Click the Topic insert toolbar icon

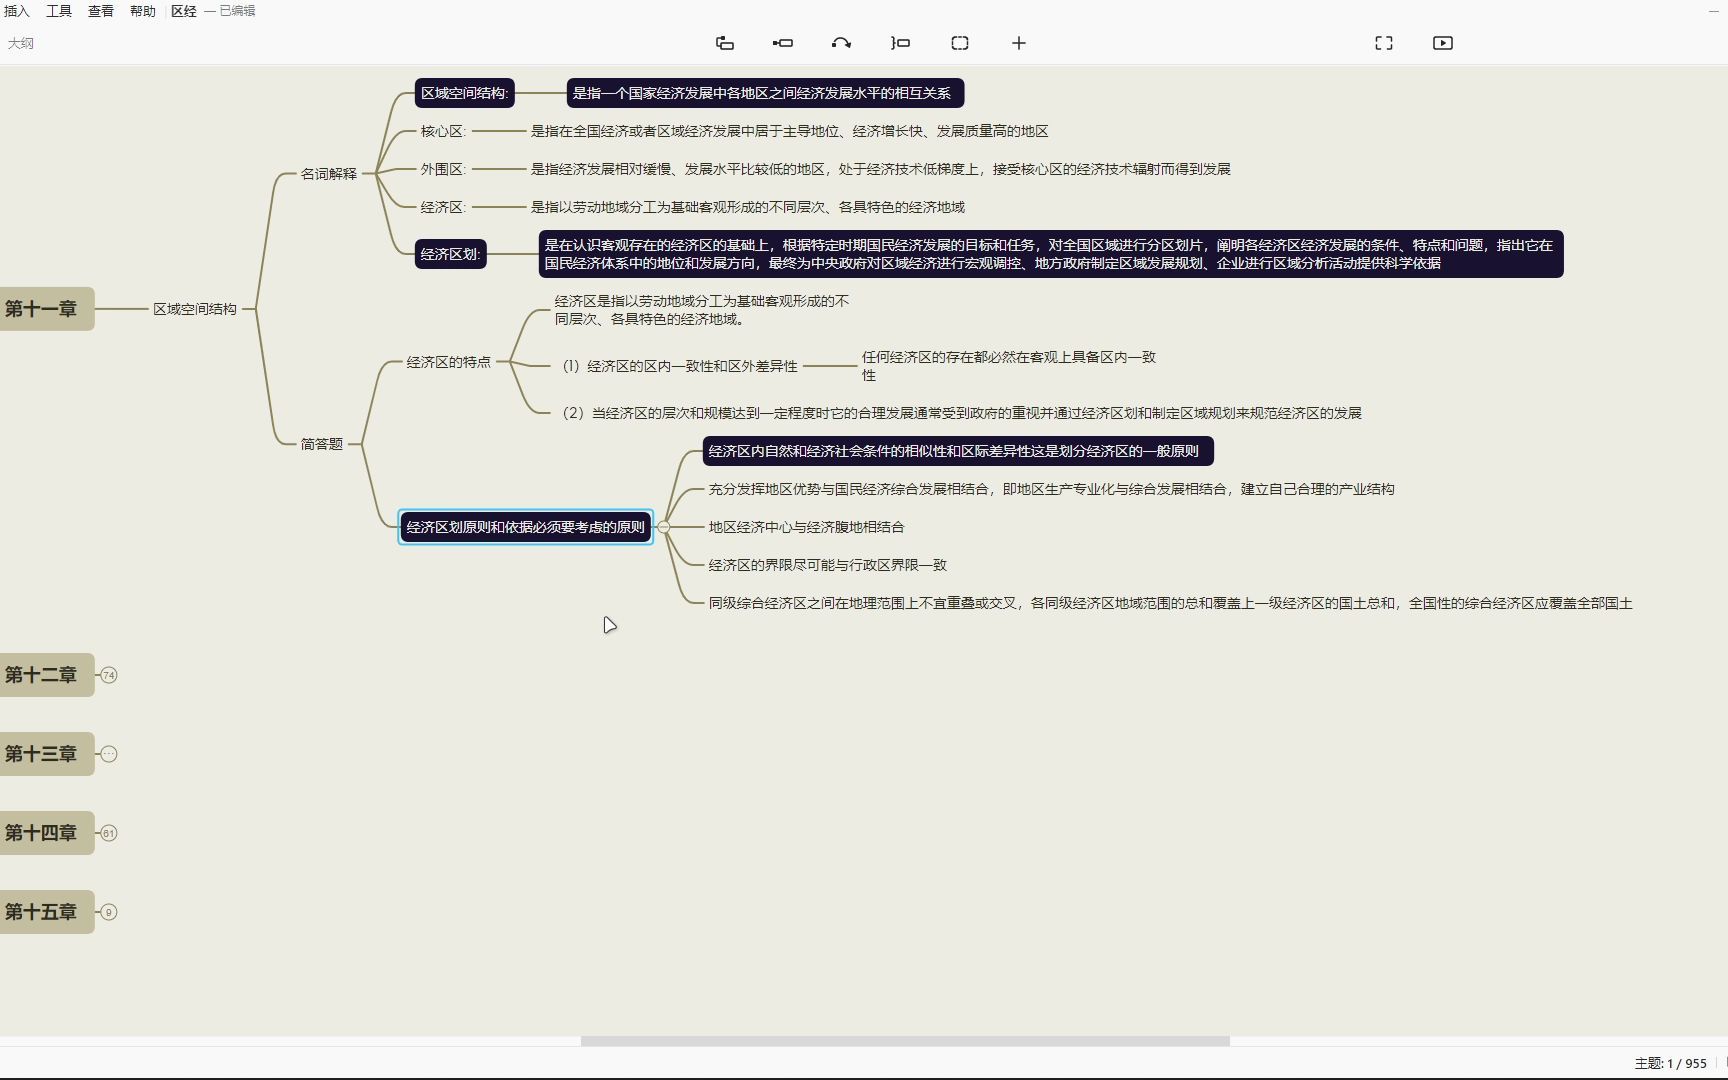pos(725,43)
